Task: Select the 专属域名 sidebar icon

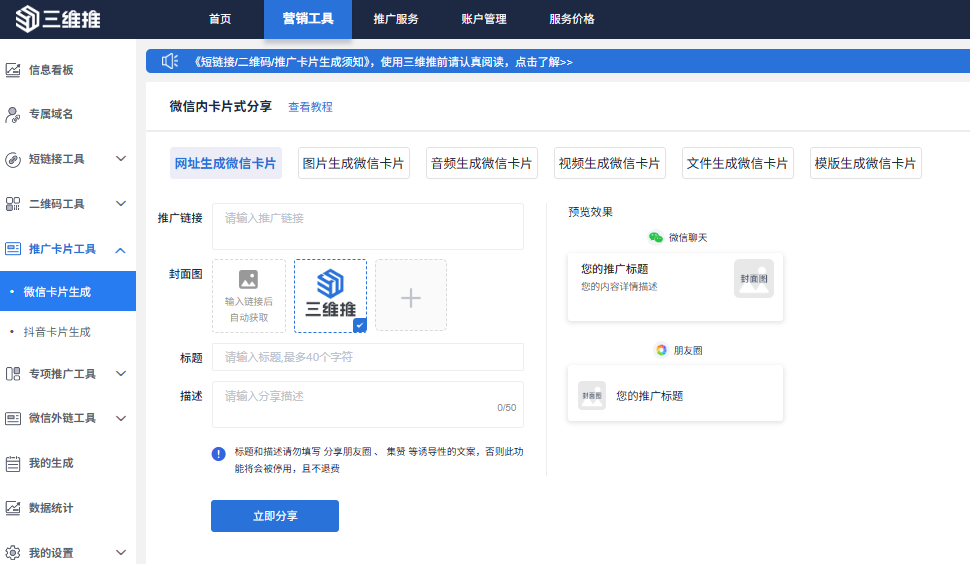Action: pyautogui.click(x=13, y=114)
